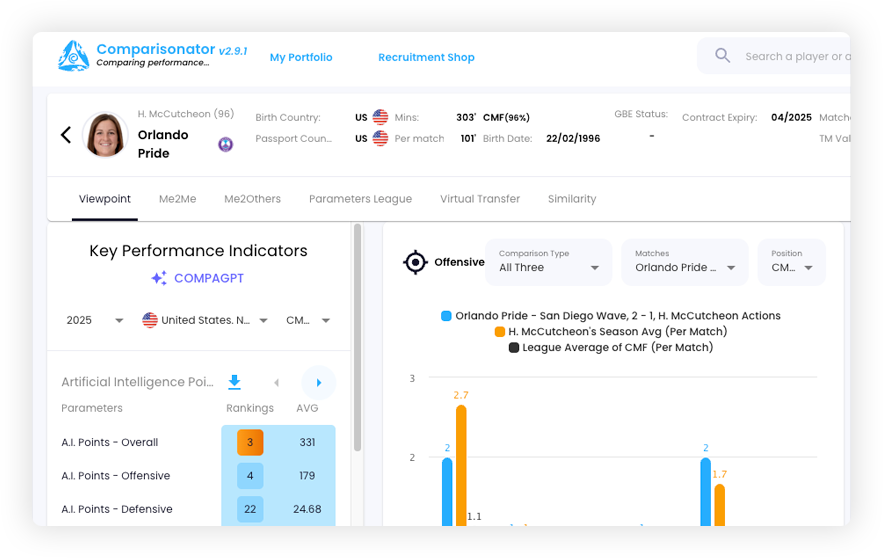Click the Artificial Intelligence Poi... table title

137,382
